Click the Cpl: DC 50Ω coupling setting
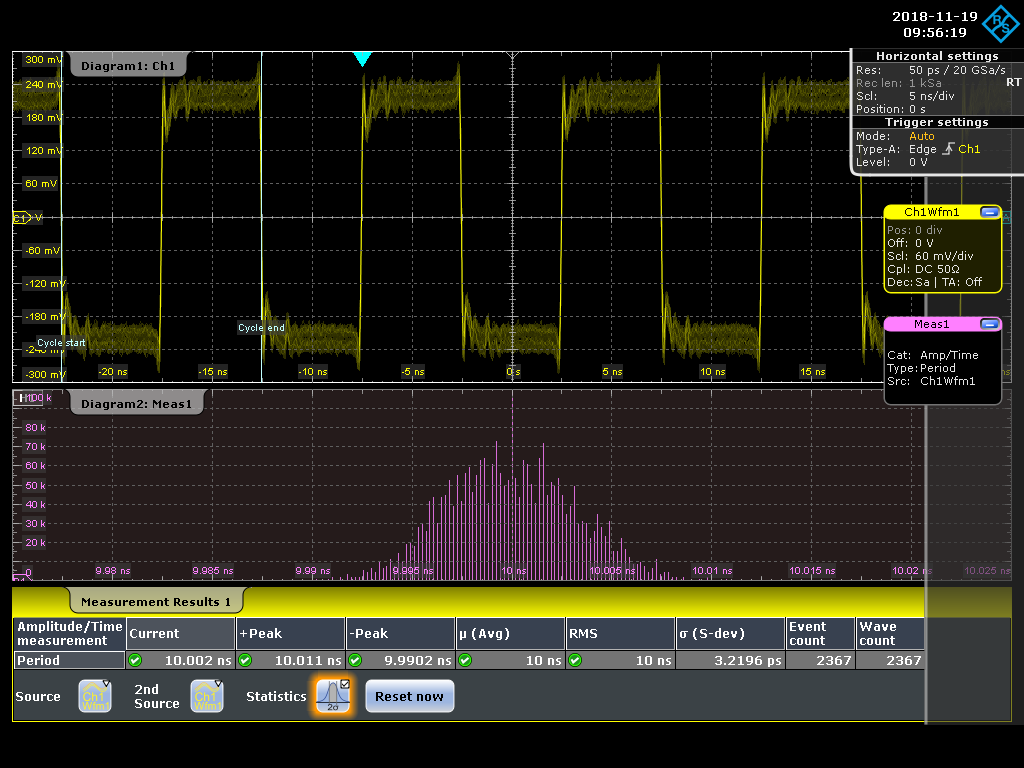The width and height of the screenshot is (1024, 768). [923, 269]
